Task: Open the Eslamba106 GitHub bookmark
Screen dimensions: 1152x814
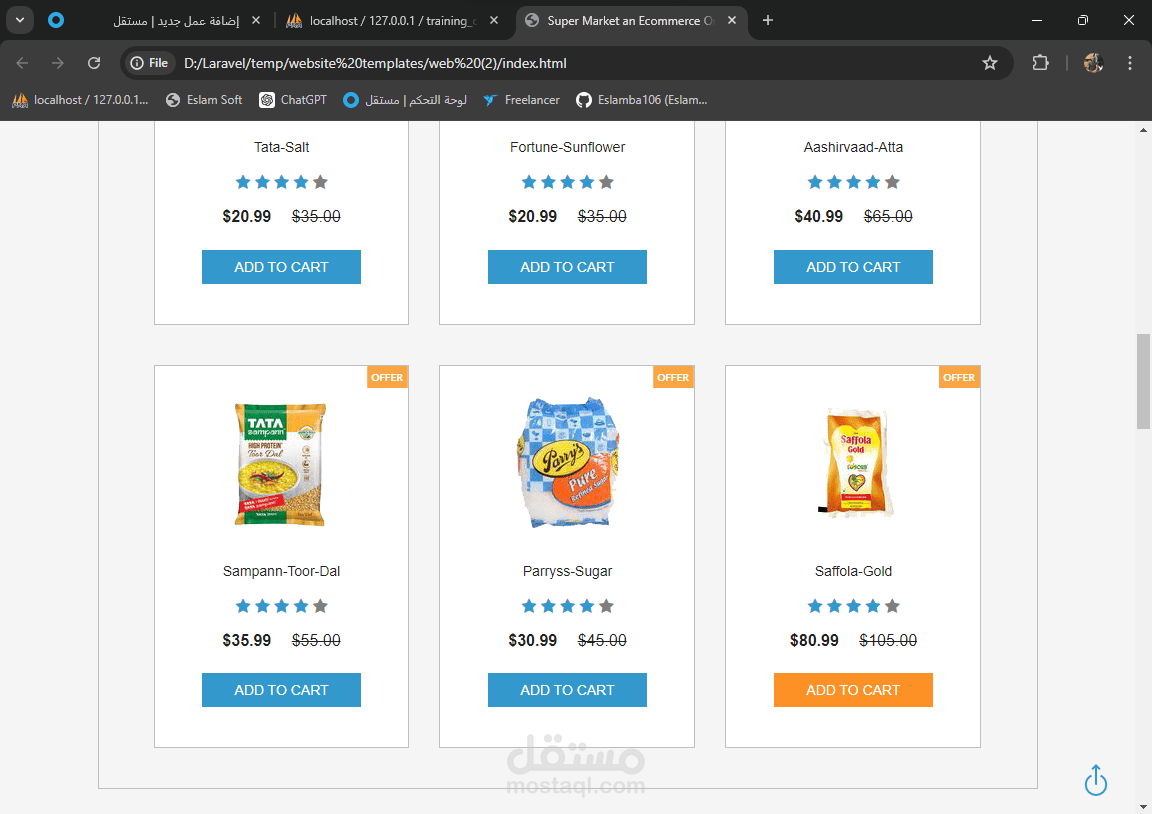Action: 642,100
